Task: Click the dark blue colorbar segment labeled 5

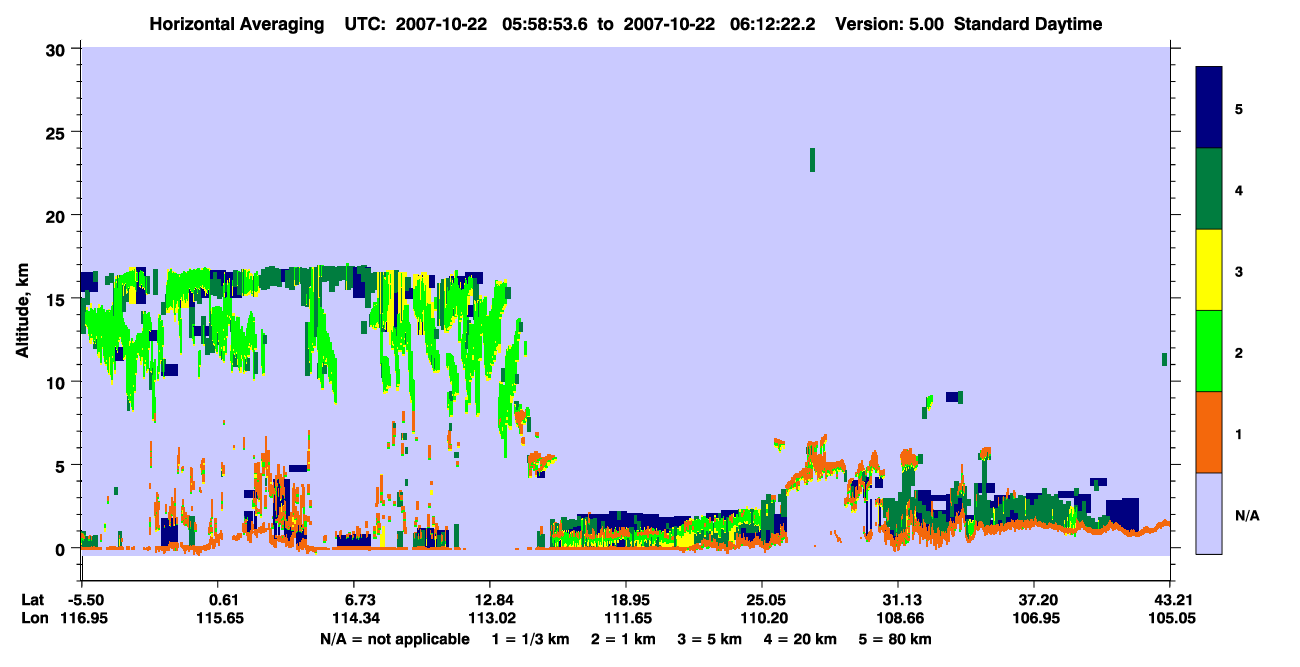Action: pyautogui.click(x=1209, y=108)
